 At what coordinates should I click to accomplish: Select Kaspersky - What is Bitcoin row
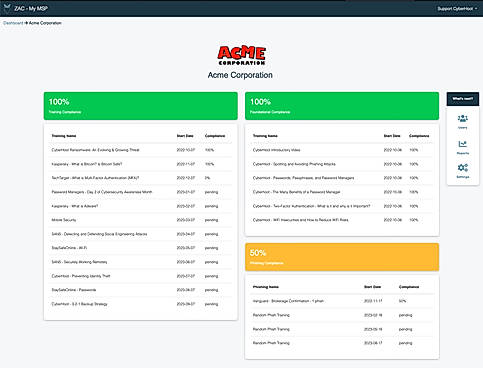[x=141, y=164]
